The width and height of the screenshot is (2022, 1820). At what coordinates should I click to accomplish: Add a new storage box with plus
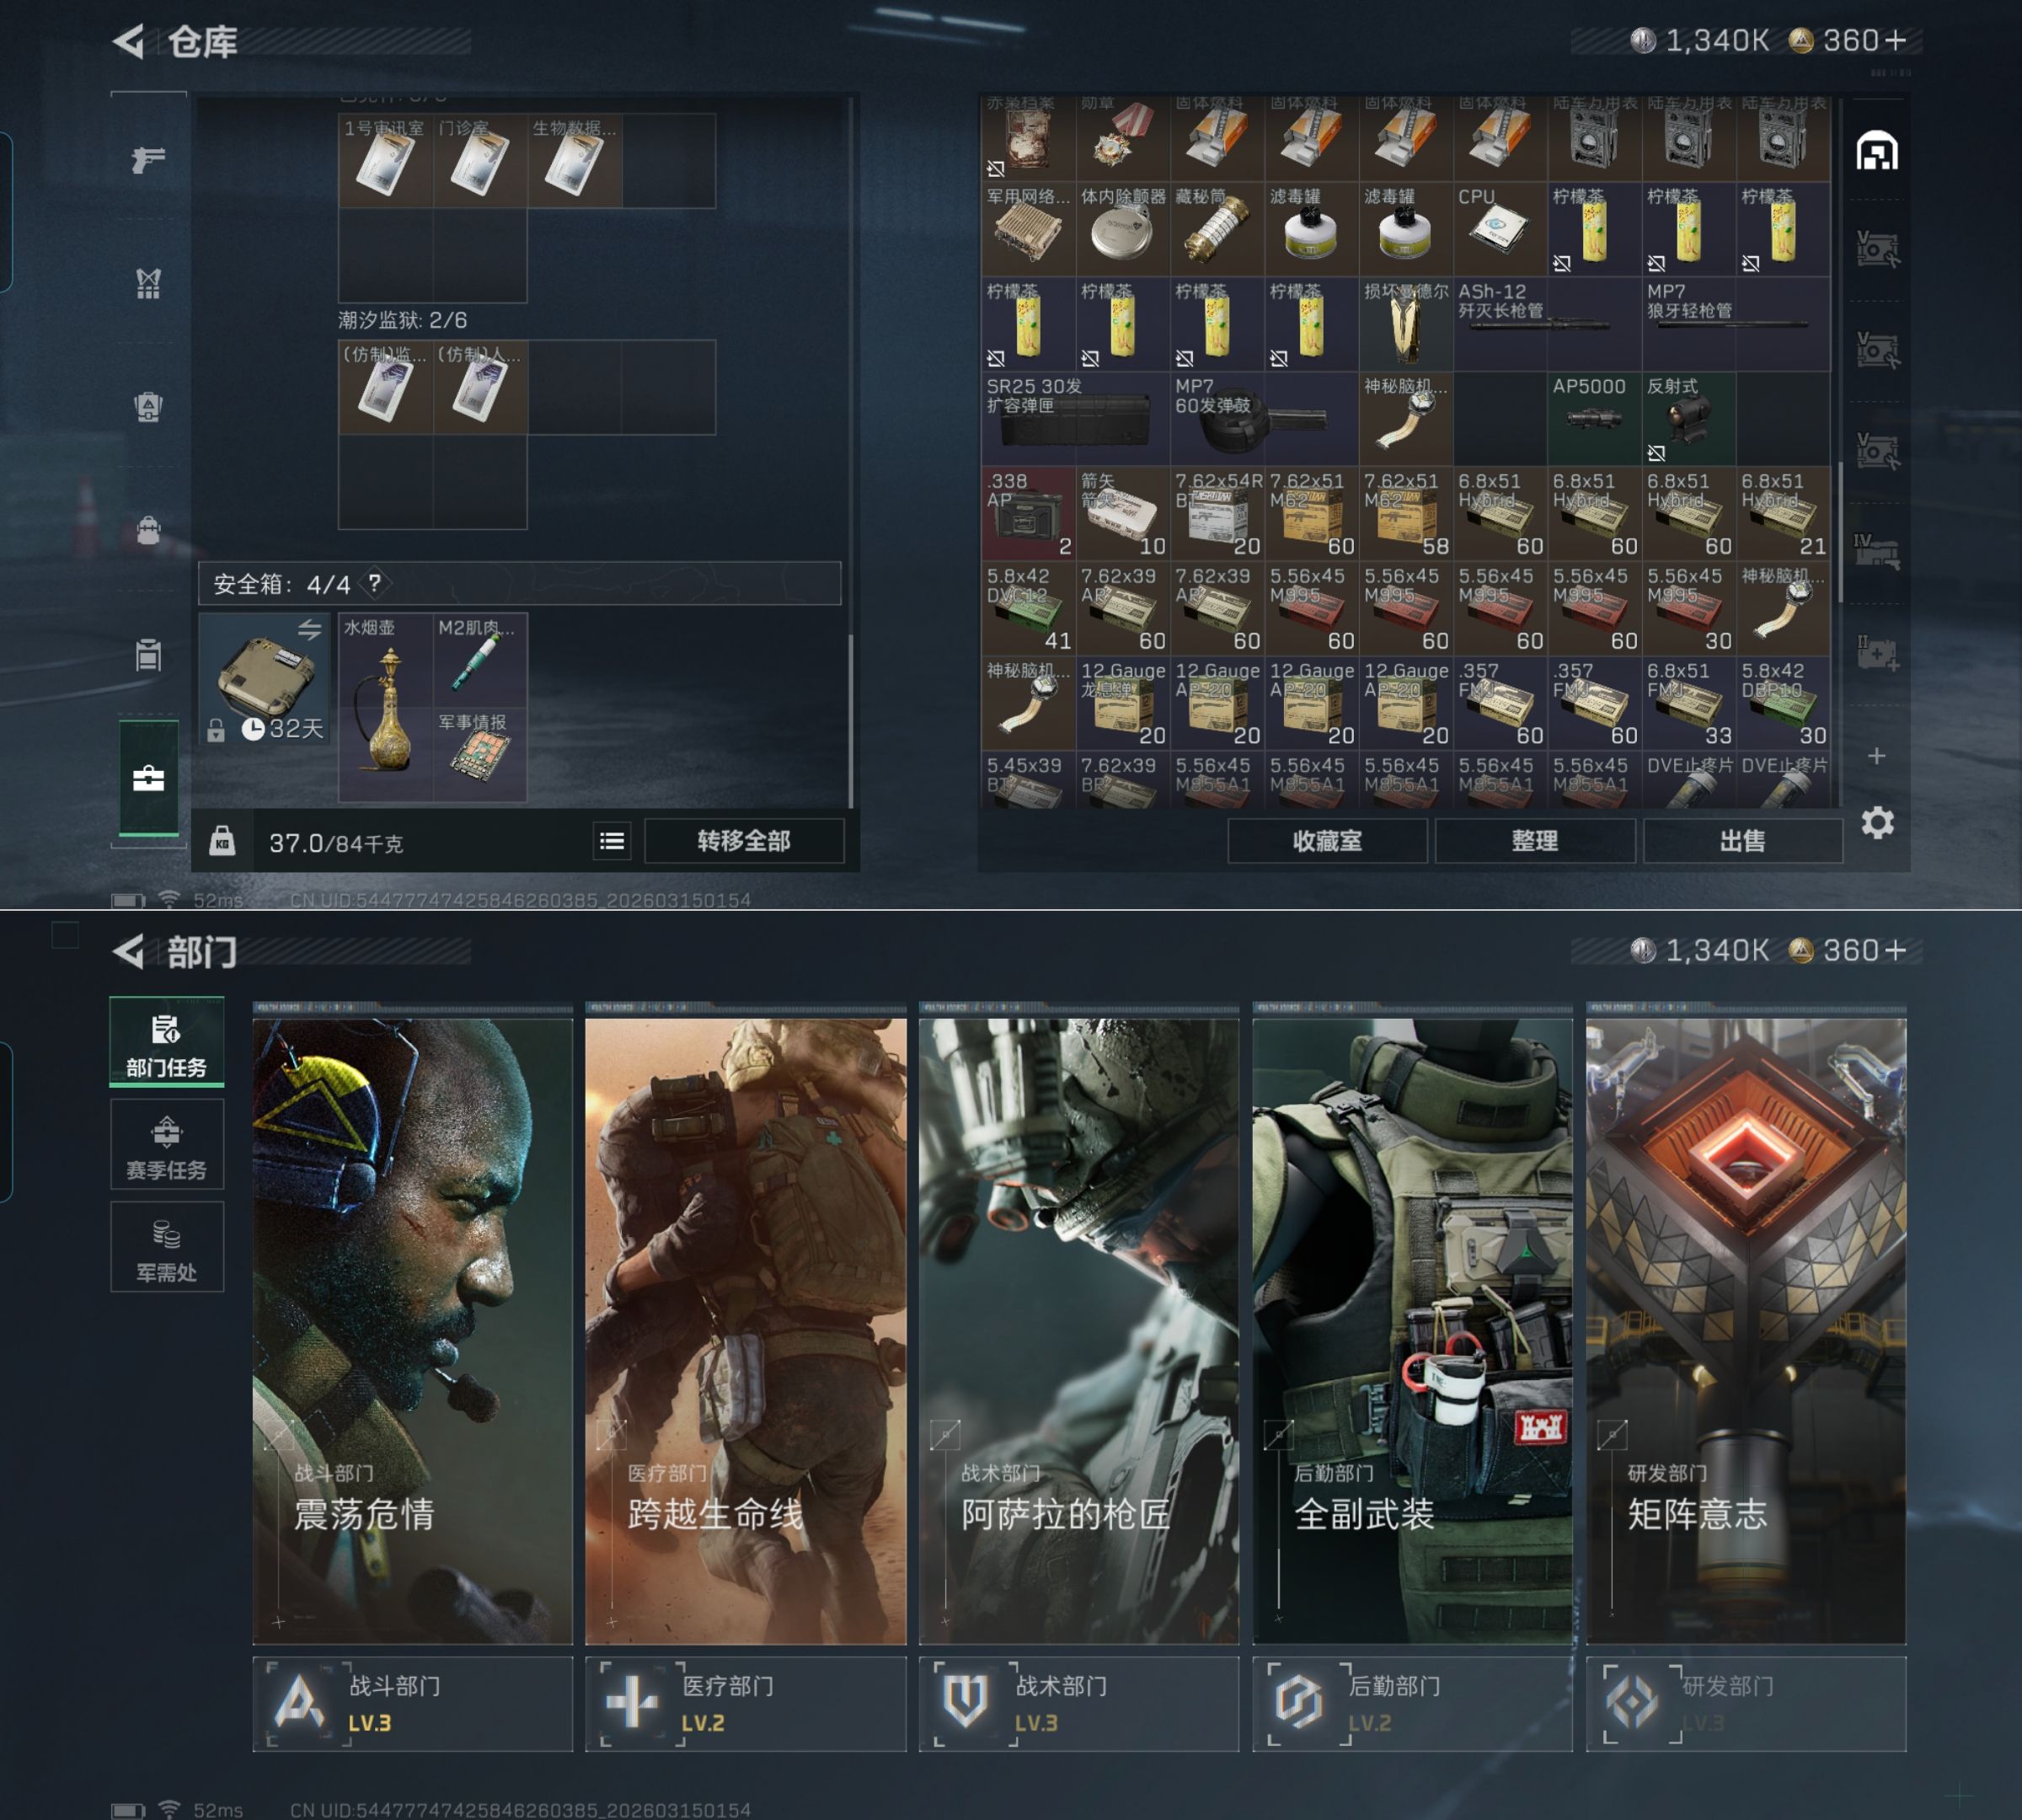pos(1877,756)
